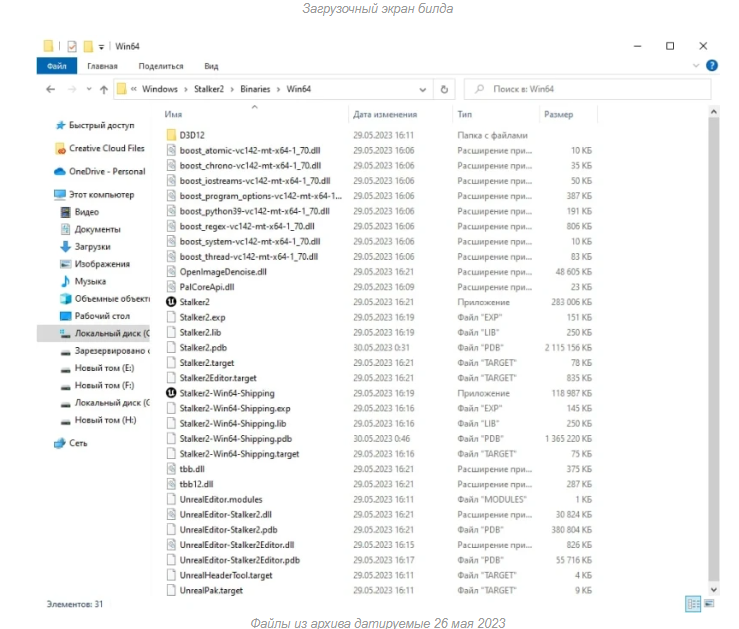This screenshot has width=739, height=629.
Task: Open Quick Access Toolbar customize dropdown
Action: coord(101,46)
